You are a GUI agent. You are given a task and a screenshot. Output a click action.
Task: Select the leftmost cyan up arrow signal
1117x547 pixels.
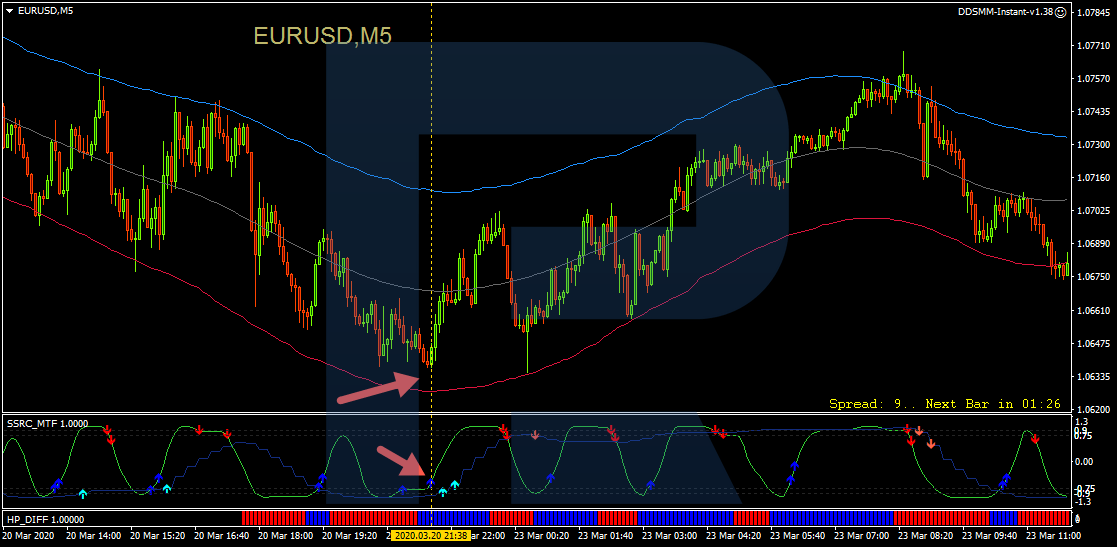pos(83,492)
